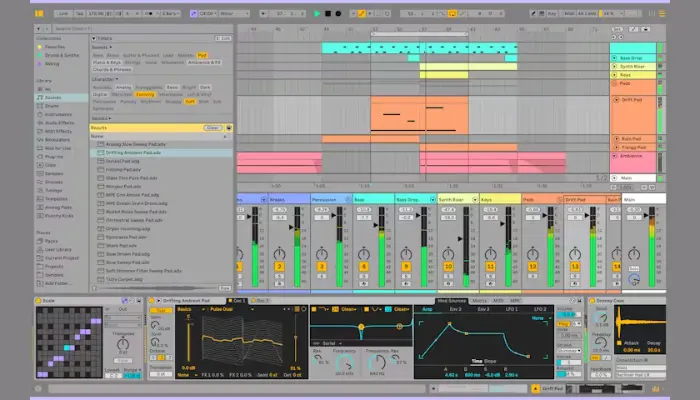Toggle the browser panel icon at top-left
The image size is (700, 400).
click(39, 13)
